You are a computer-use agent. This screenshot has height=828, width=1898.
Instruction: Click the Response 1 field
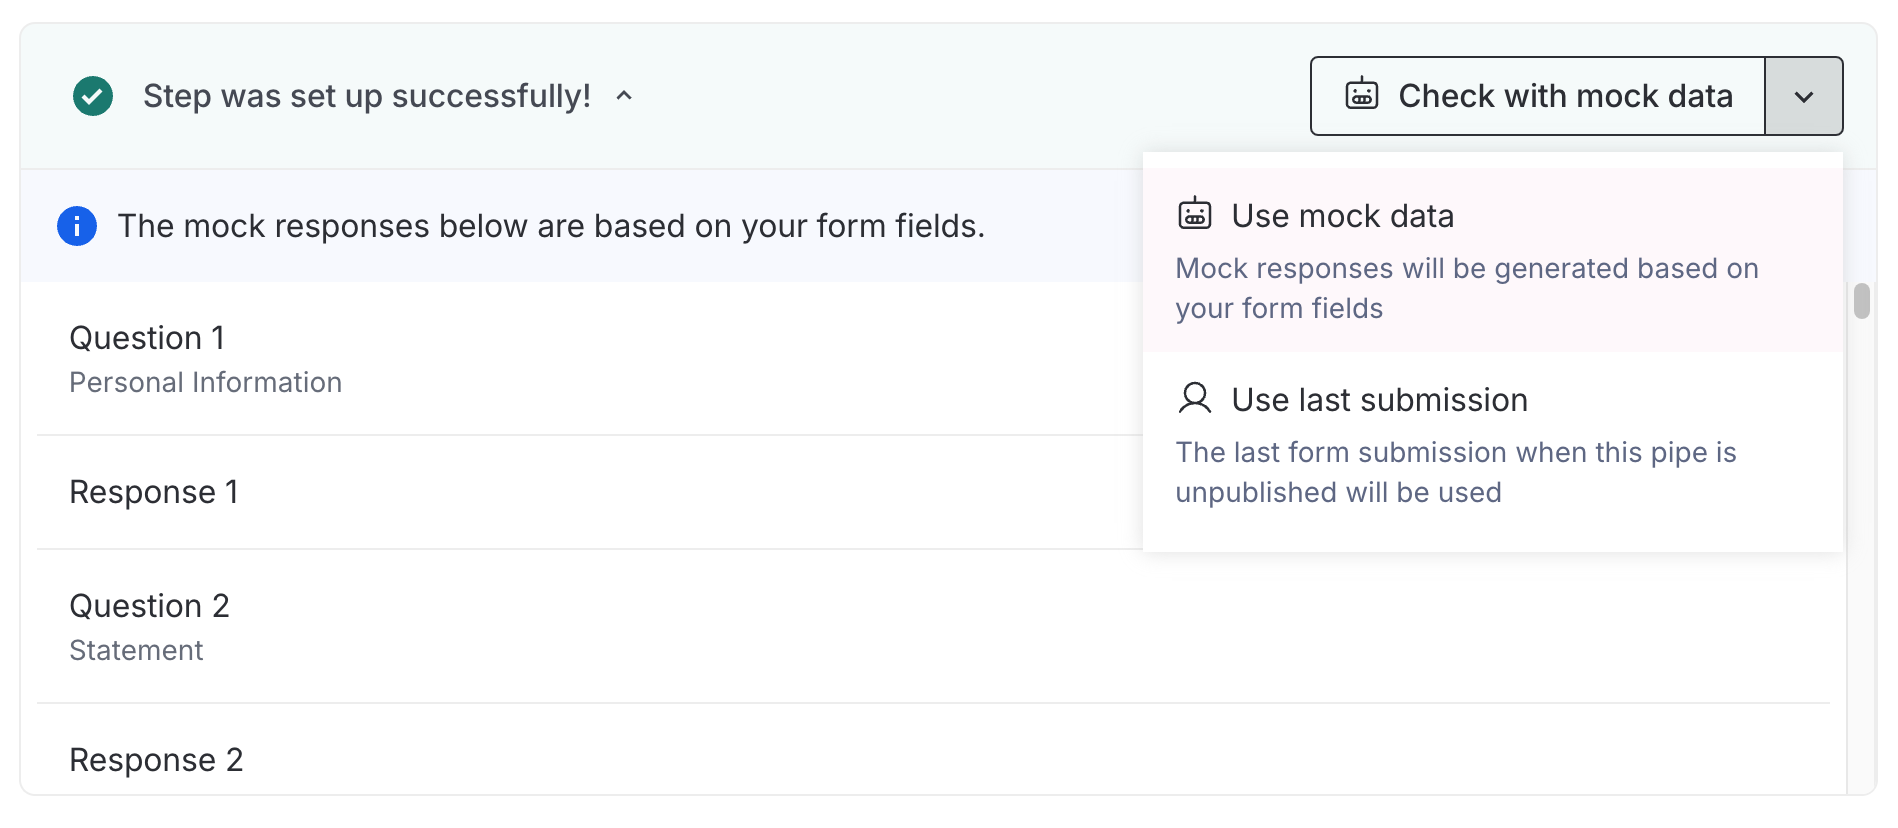pyautogui.click(x=154, y=492)
